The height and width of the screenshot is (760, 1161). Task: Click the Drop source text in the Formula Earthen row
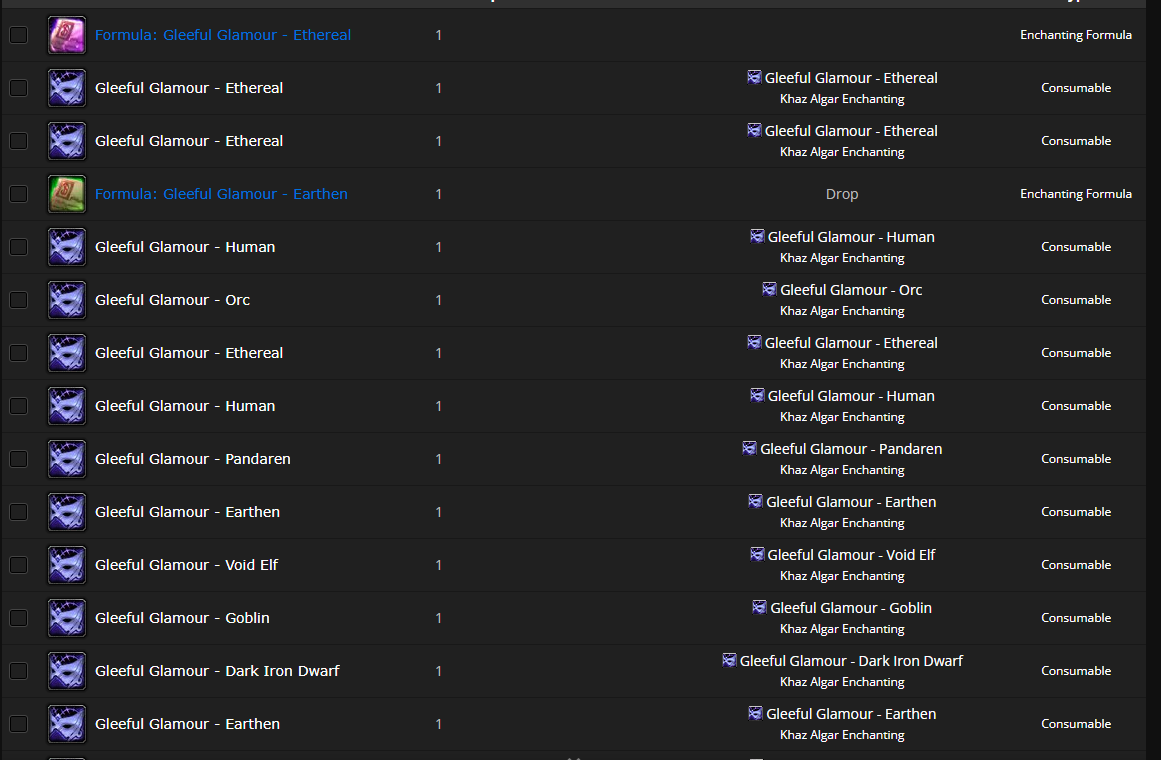tap(842, 194)
